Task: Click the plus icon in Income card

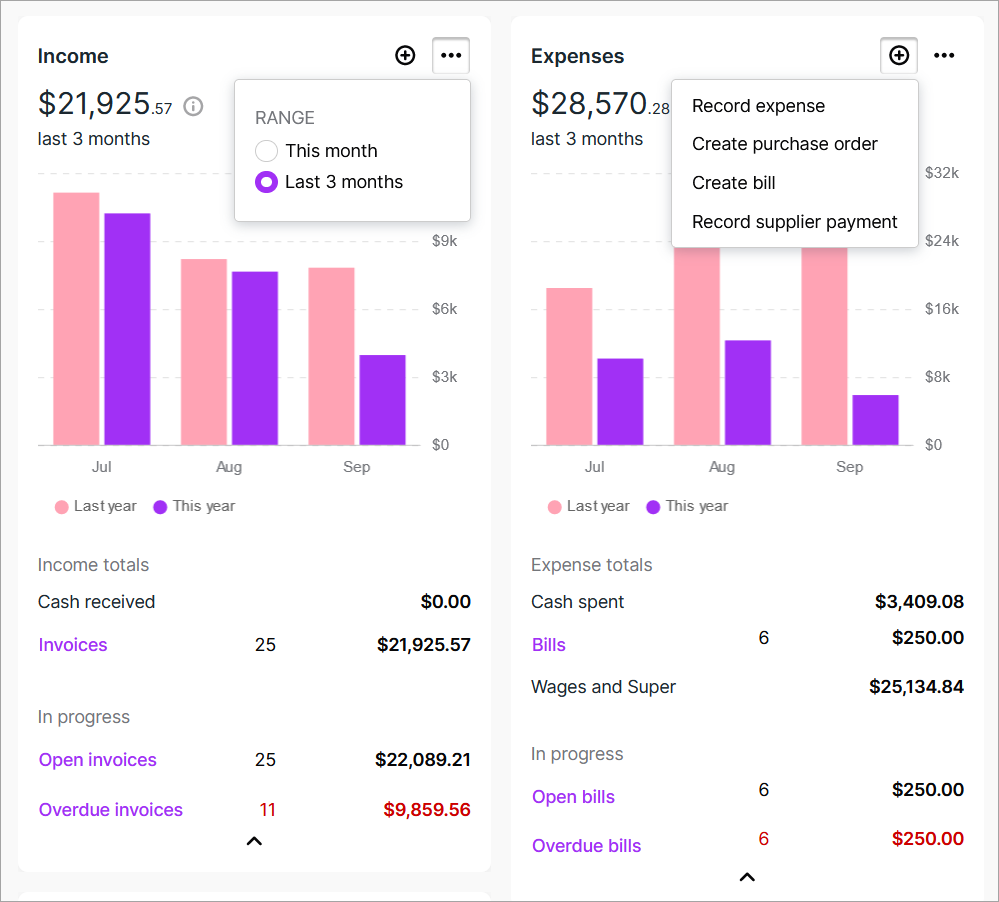Action: [405, 56]
